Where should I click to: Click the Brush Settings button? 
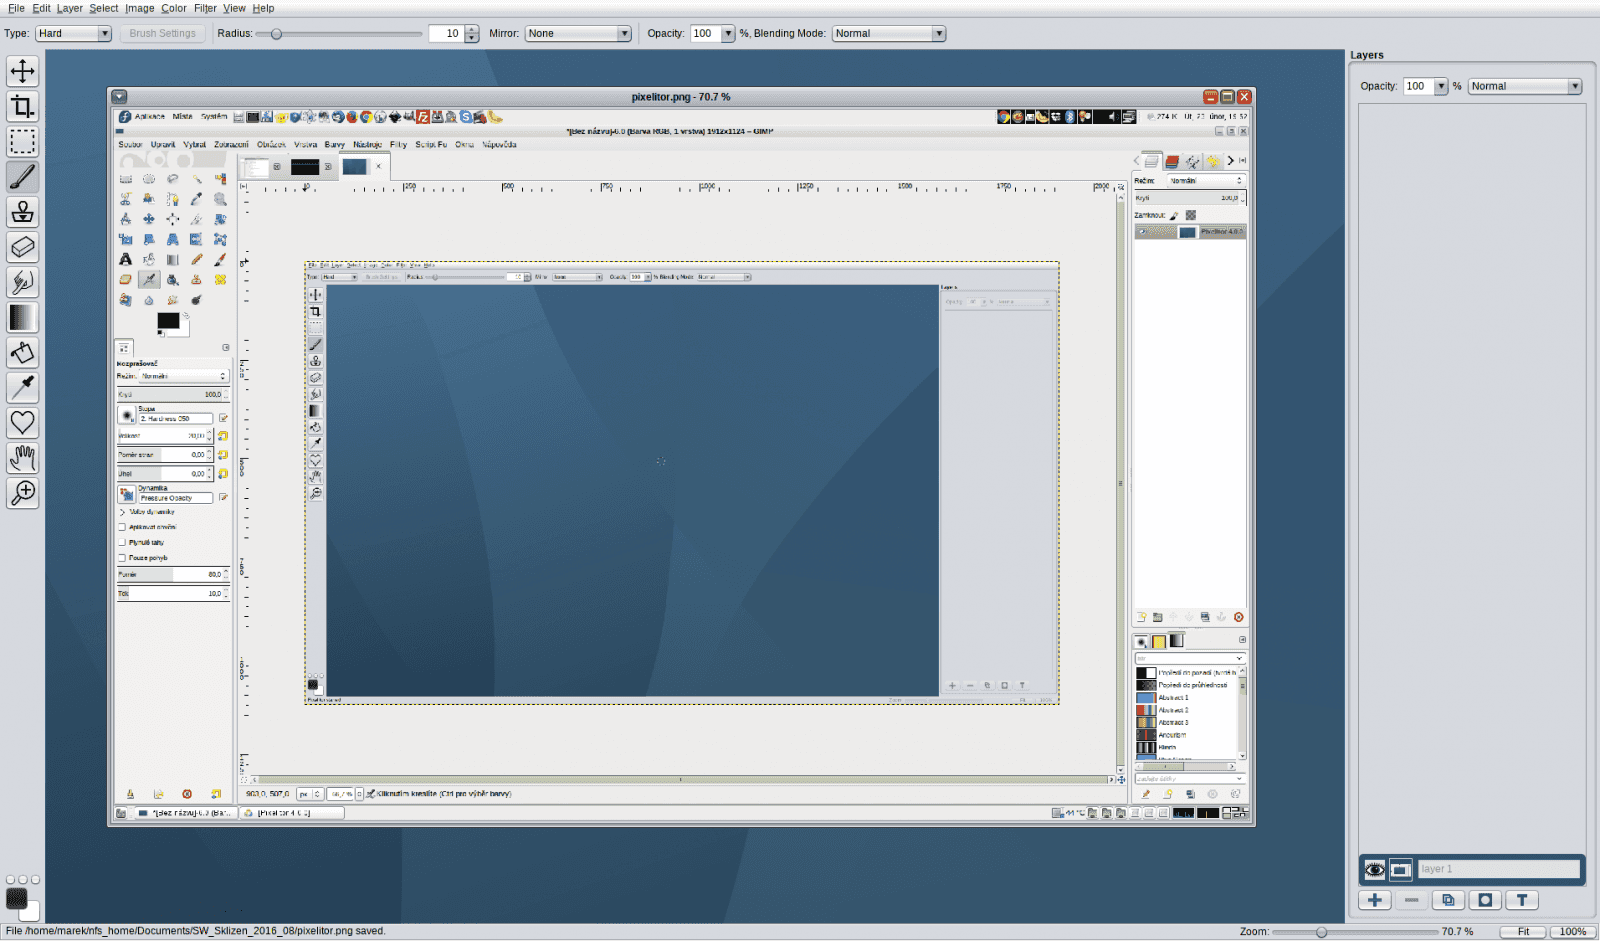click(x=163, y=33)
